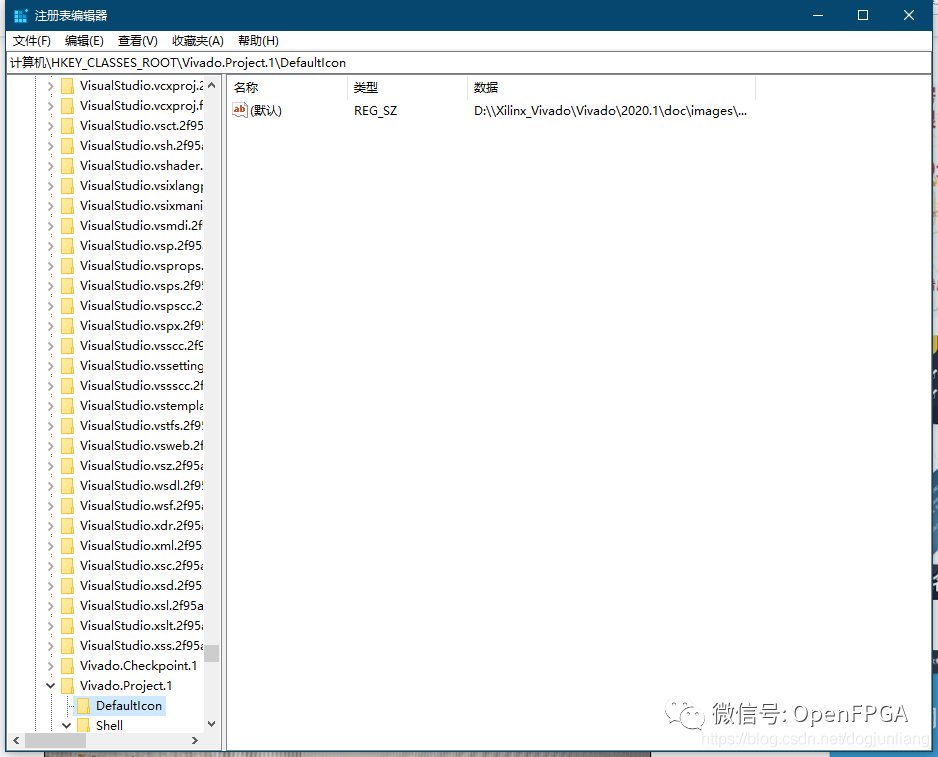Select the DefaultIcon folder icon
Image resolution: width=938 pixels, height=757 pixels.
(84, 706)
